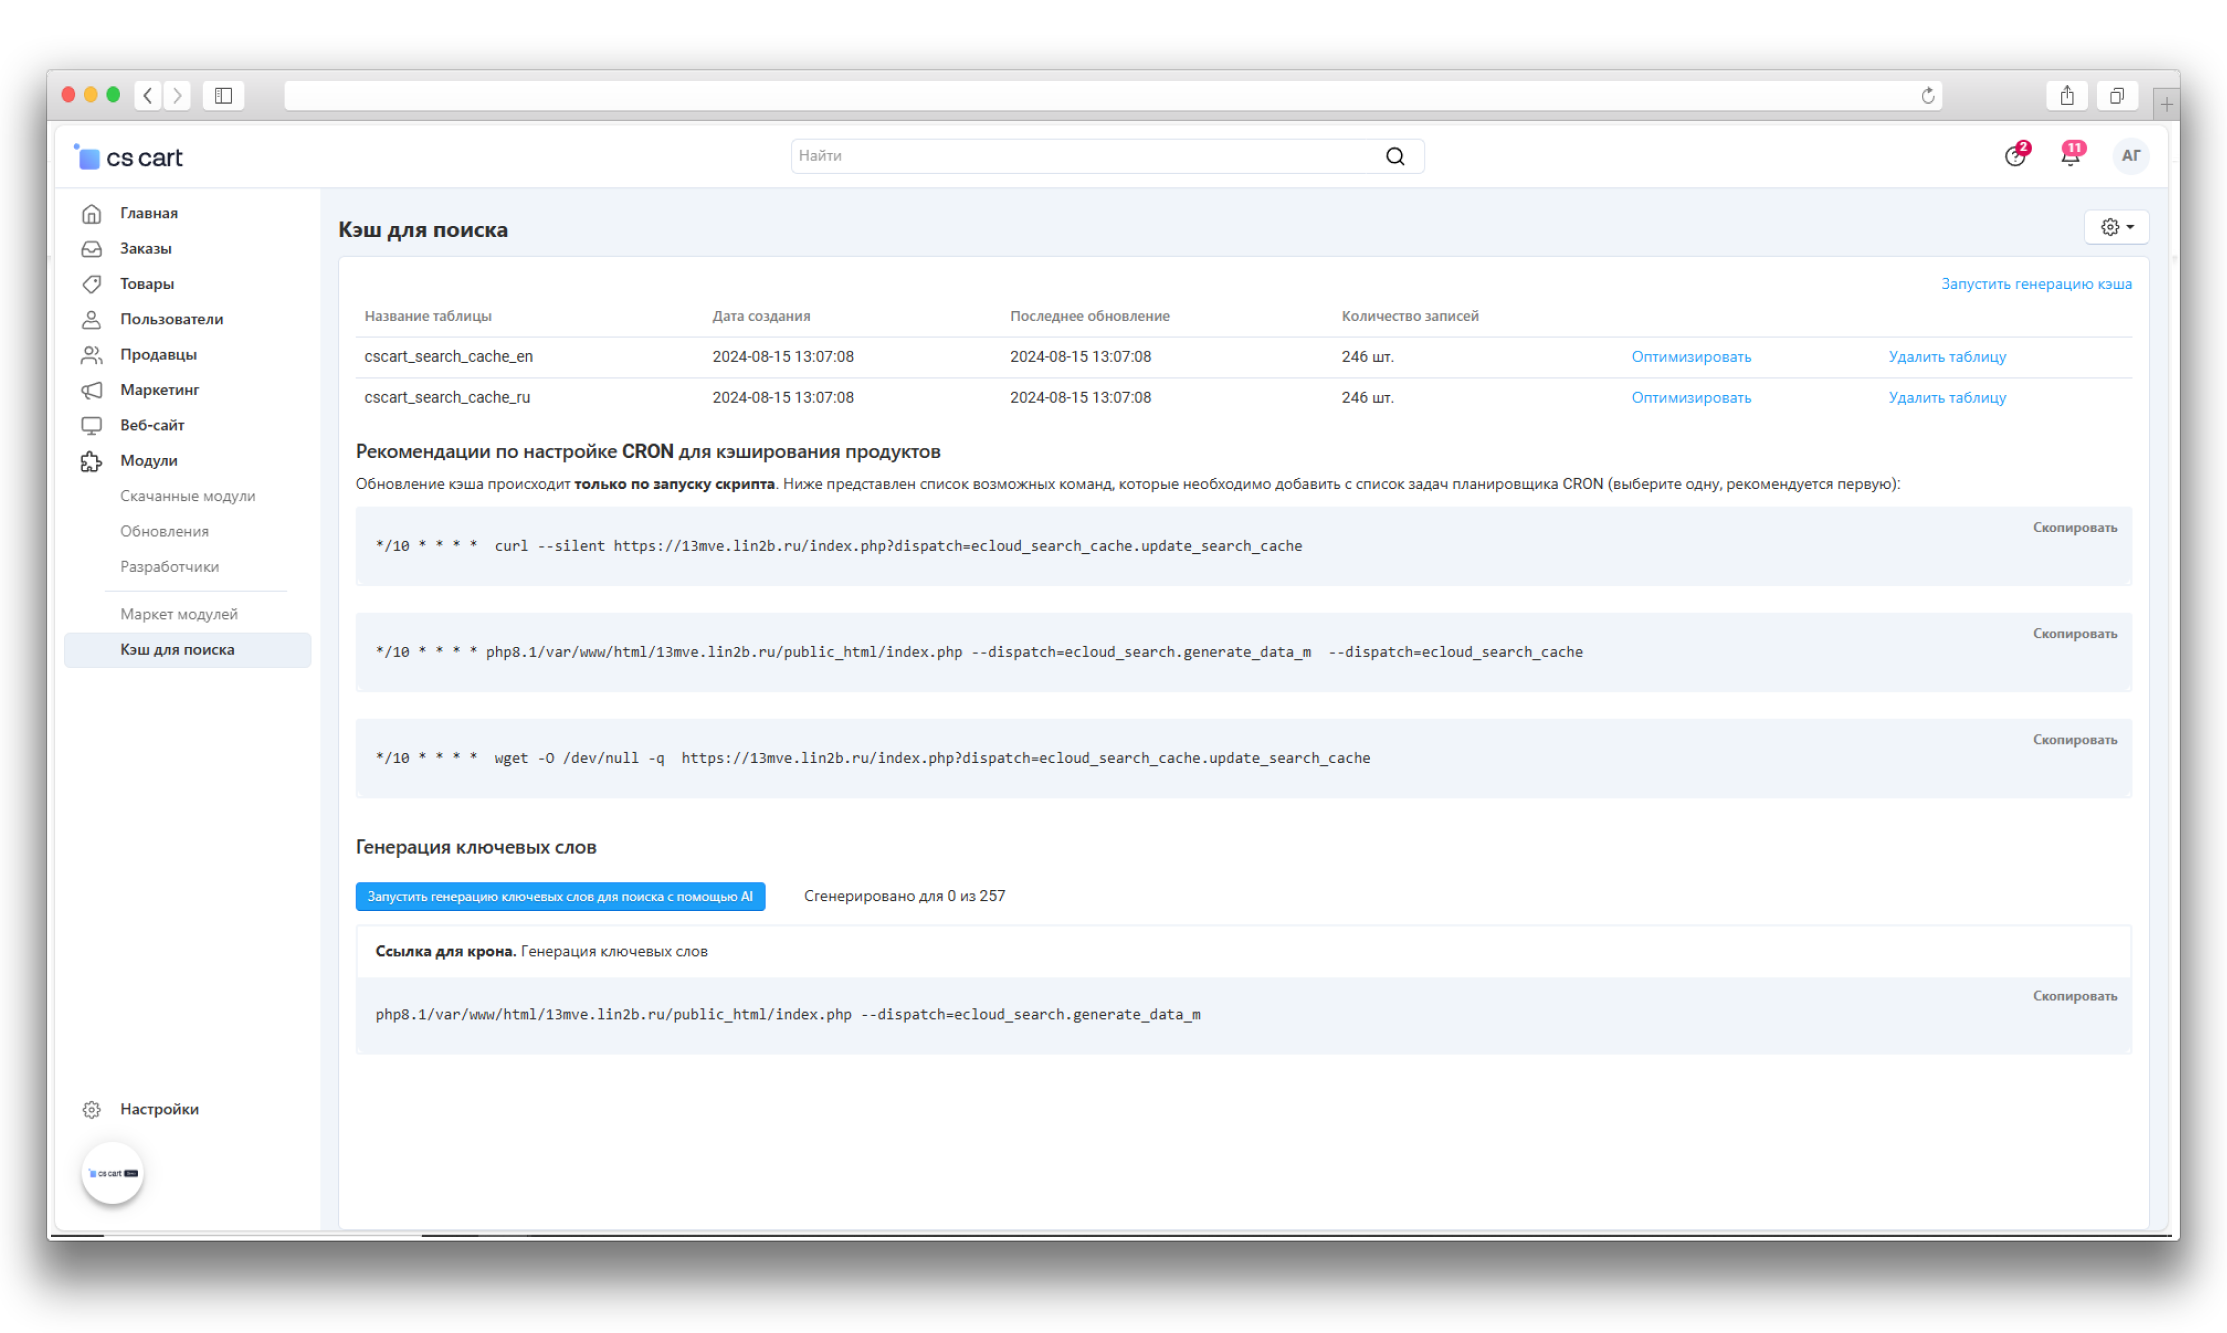Copy the curl CRON command
Screen dimensions: 2227x1333
pos(2074,528)
